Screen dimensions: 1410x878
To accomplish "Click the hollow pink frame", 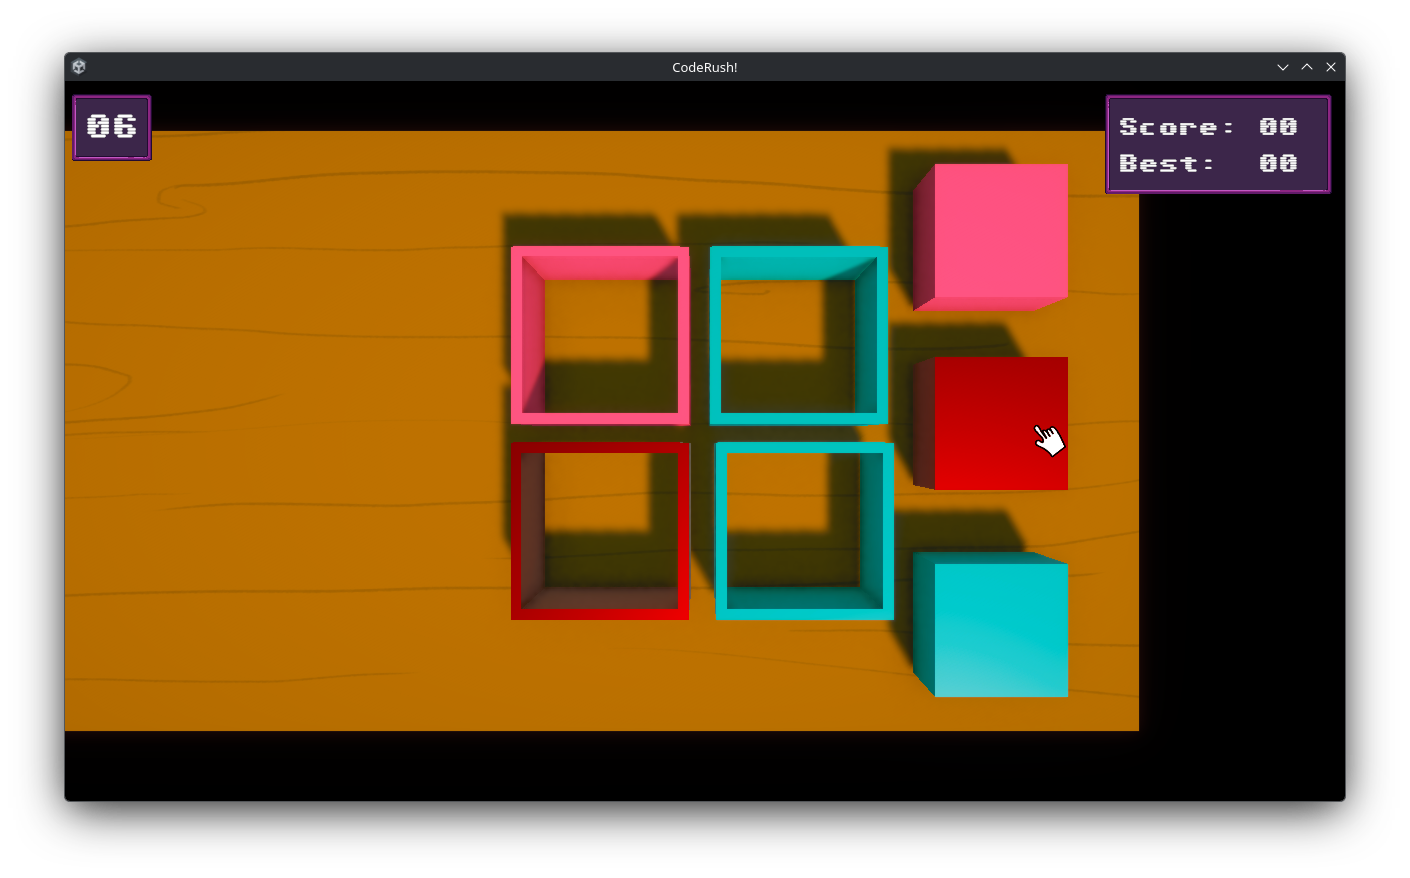I will tap(600, 335).
